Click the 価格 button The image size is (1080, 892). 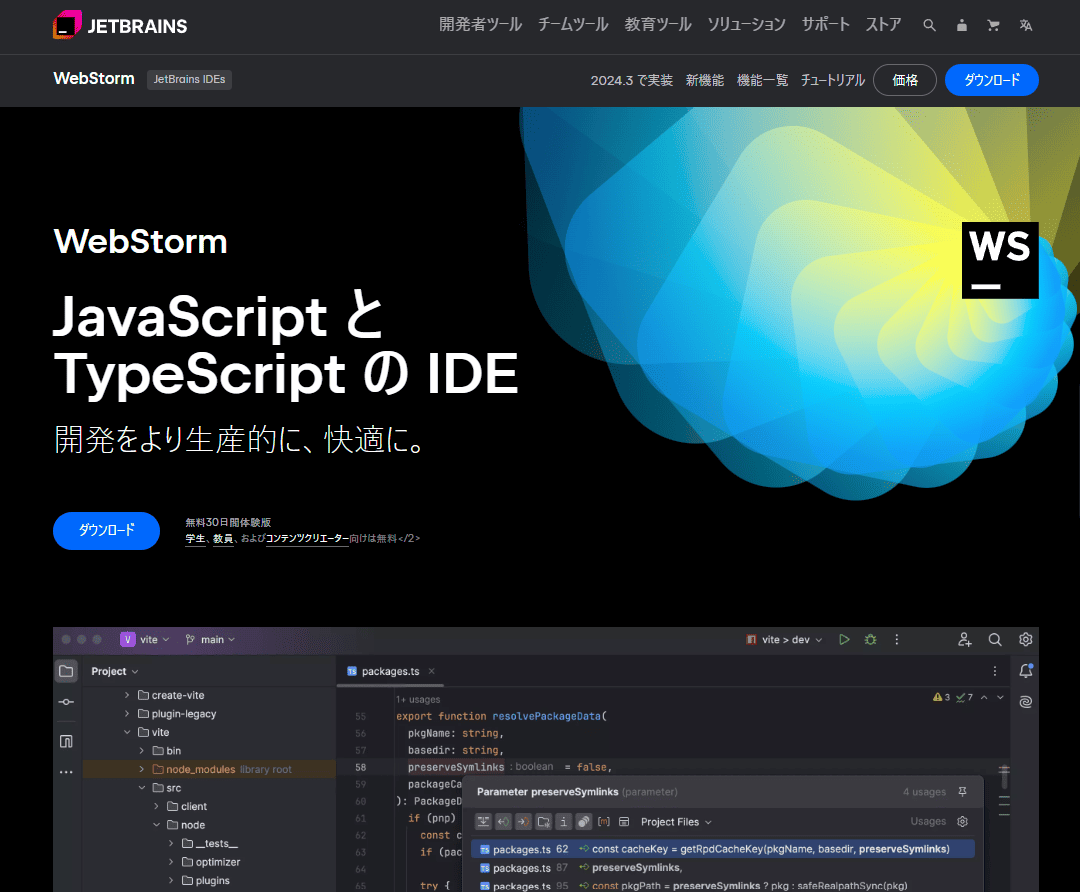click(904, 80)
